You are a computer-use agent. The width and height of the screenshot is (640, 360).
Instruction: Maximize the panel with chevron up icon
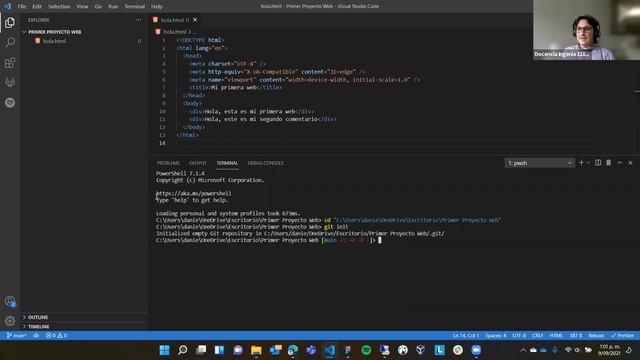[619, 163]
